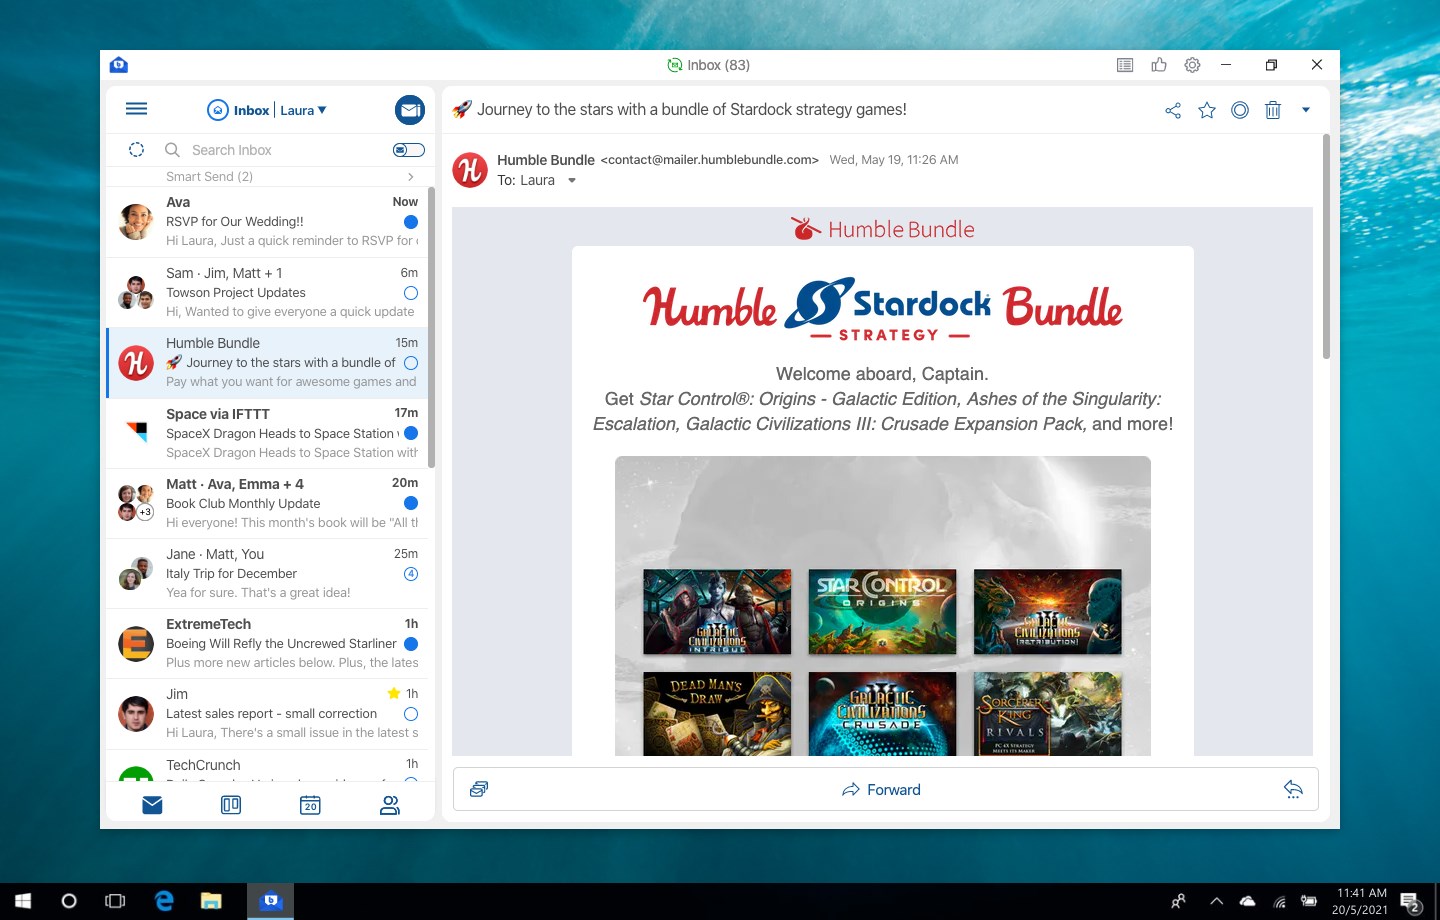
Task: Open the Contacts view at bottom
Action: pyautogui.click(x=390, y=805)
